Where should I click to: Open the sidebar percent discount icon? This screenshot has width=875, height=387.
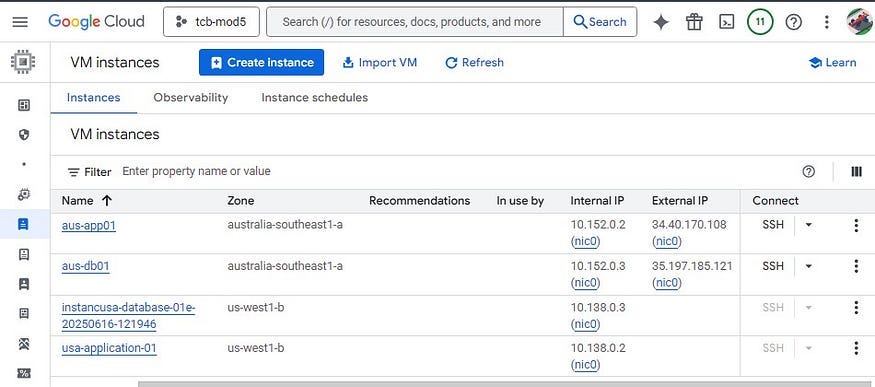click(x=23, y=373)
